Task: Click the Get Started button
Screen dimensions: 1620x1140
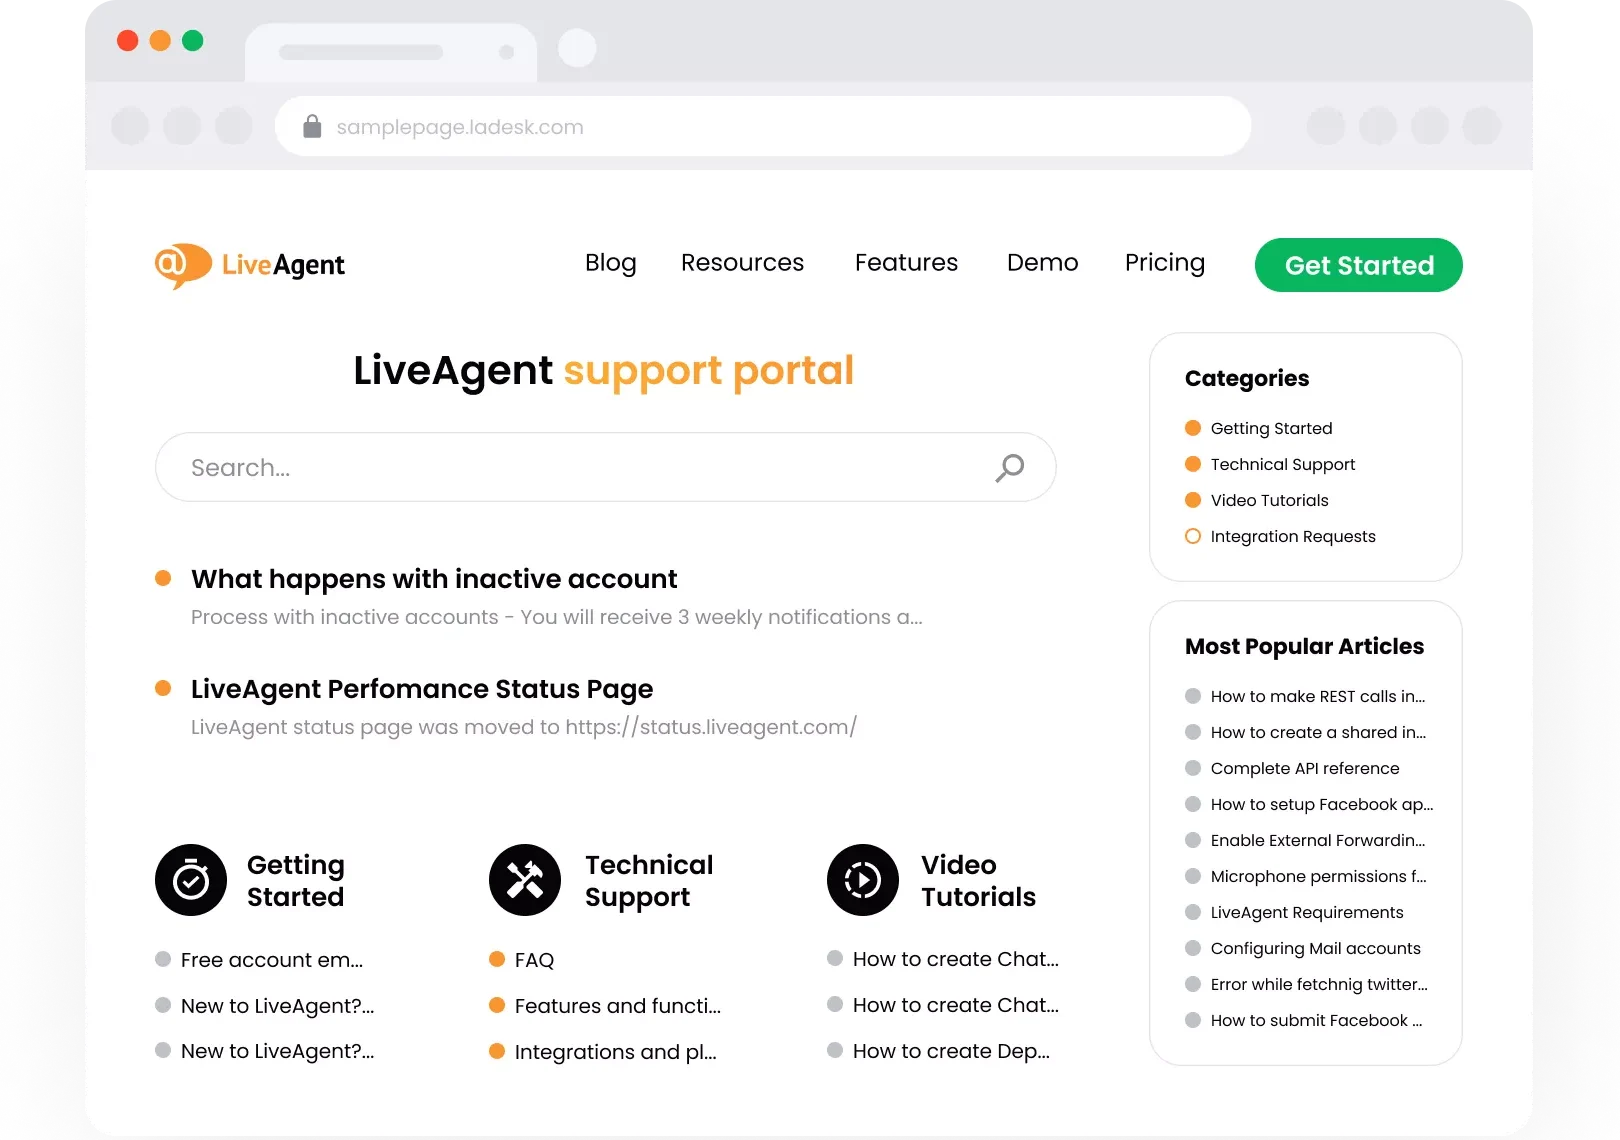Action: coord(1359,265)
